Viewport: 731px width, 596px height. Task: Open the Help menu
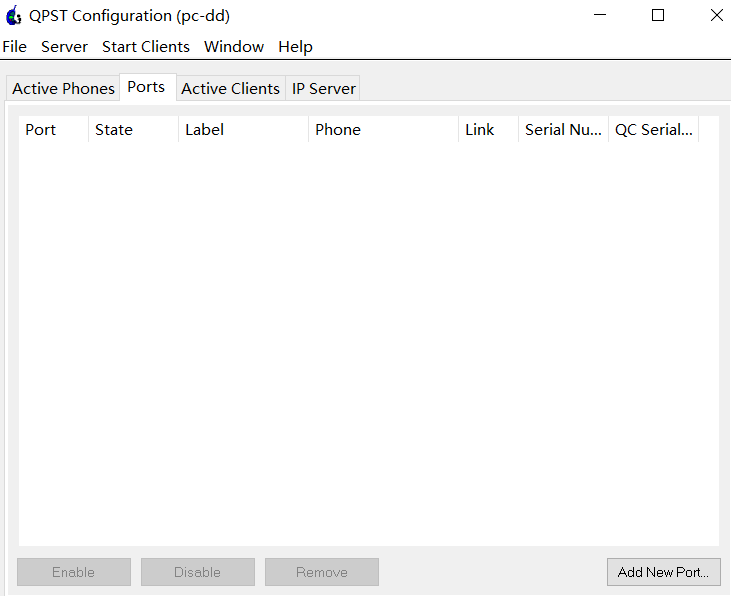click(296, 47)
